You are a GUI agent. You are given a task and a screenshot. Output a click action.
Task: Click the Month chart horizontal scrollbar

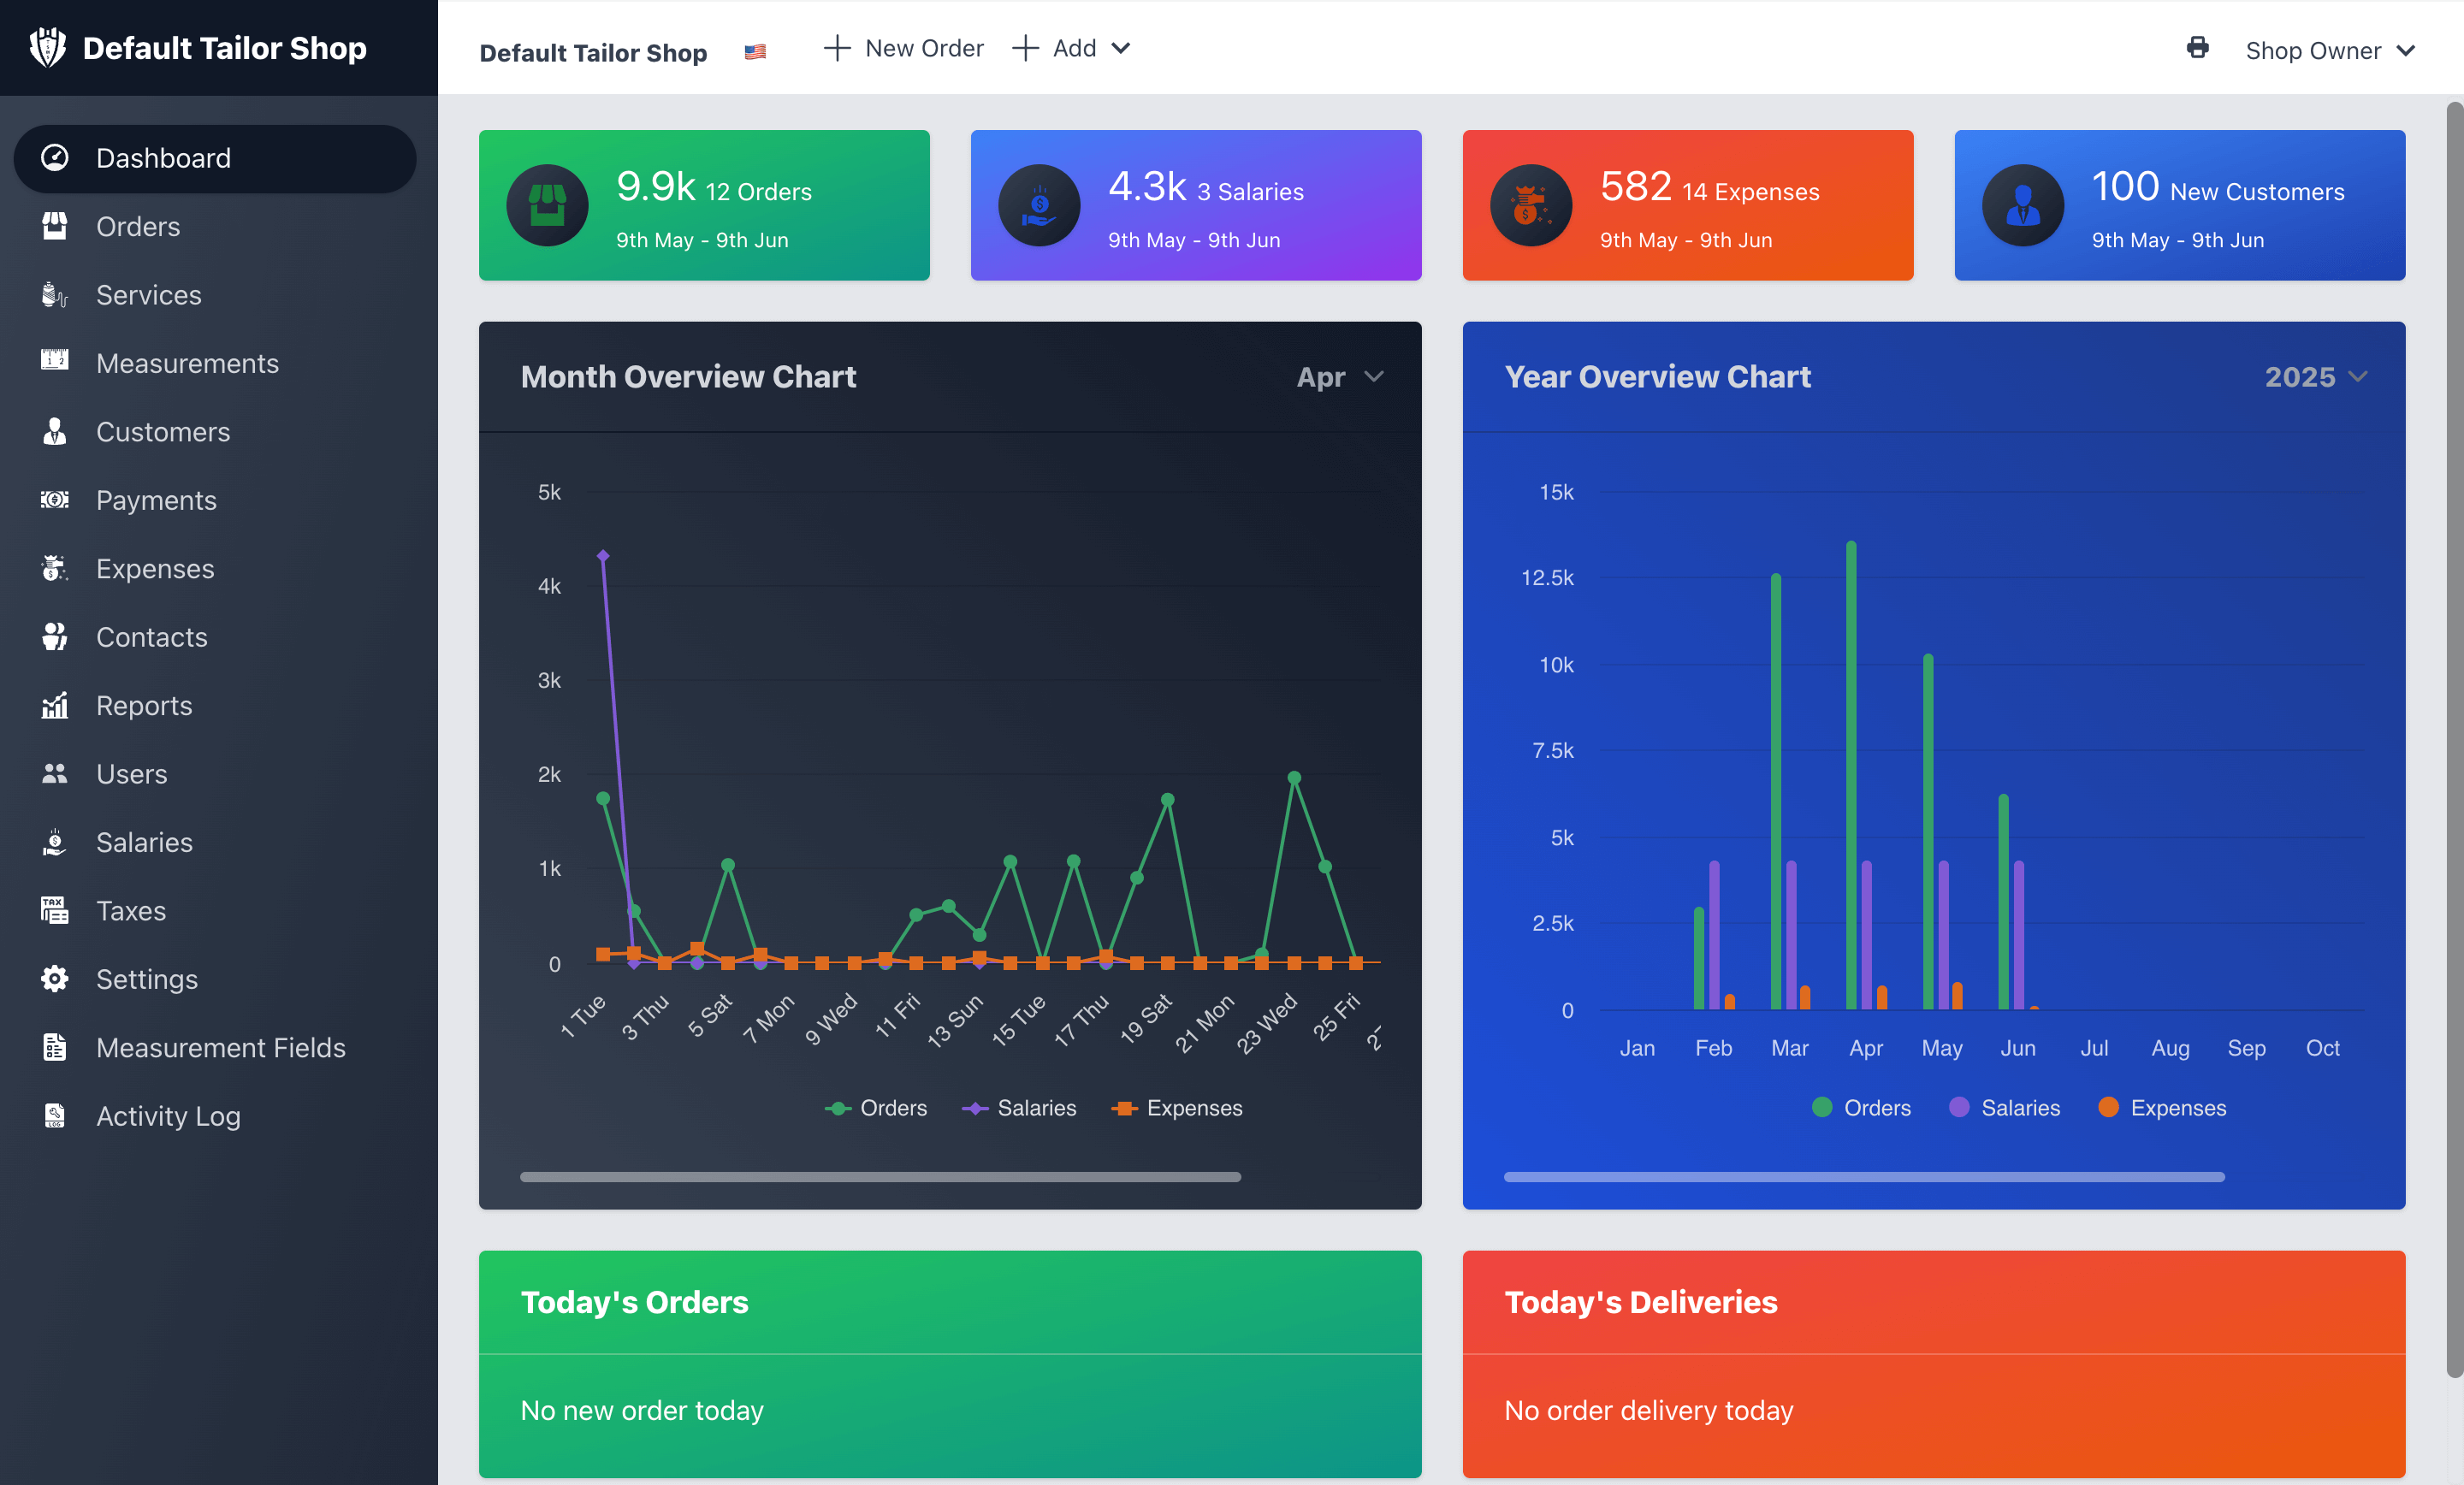click(880, 1177)
